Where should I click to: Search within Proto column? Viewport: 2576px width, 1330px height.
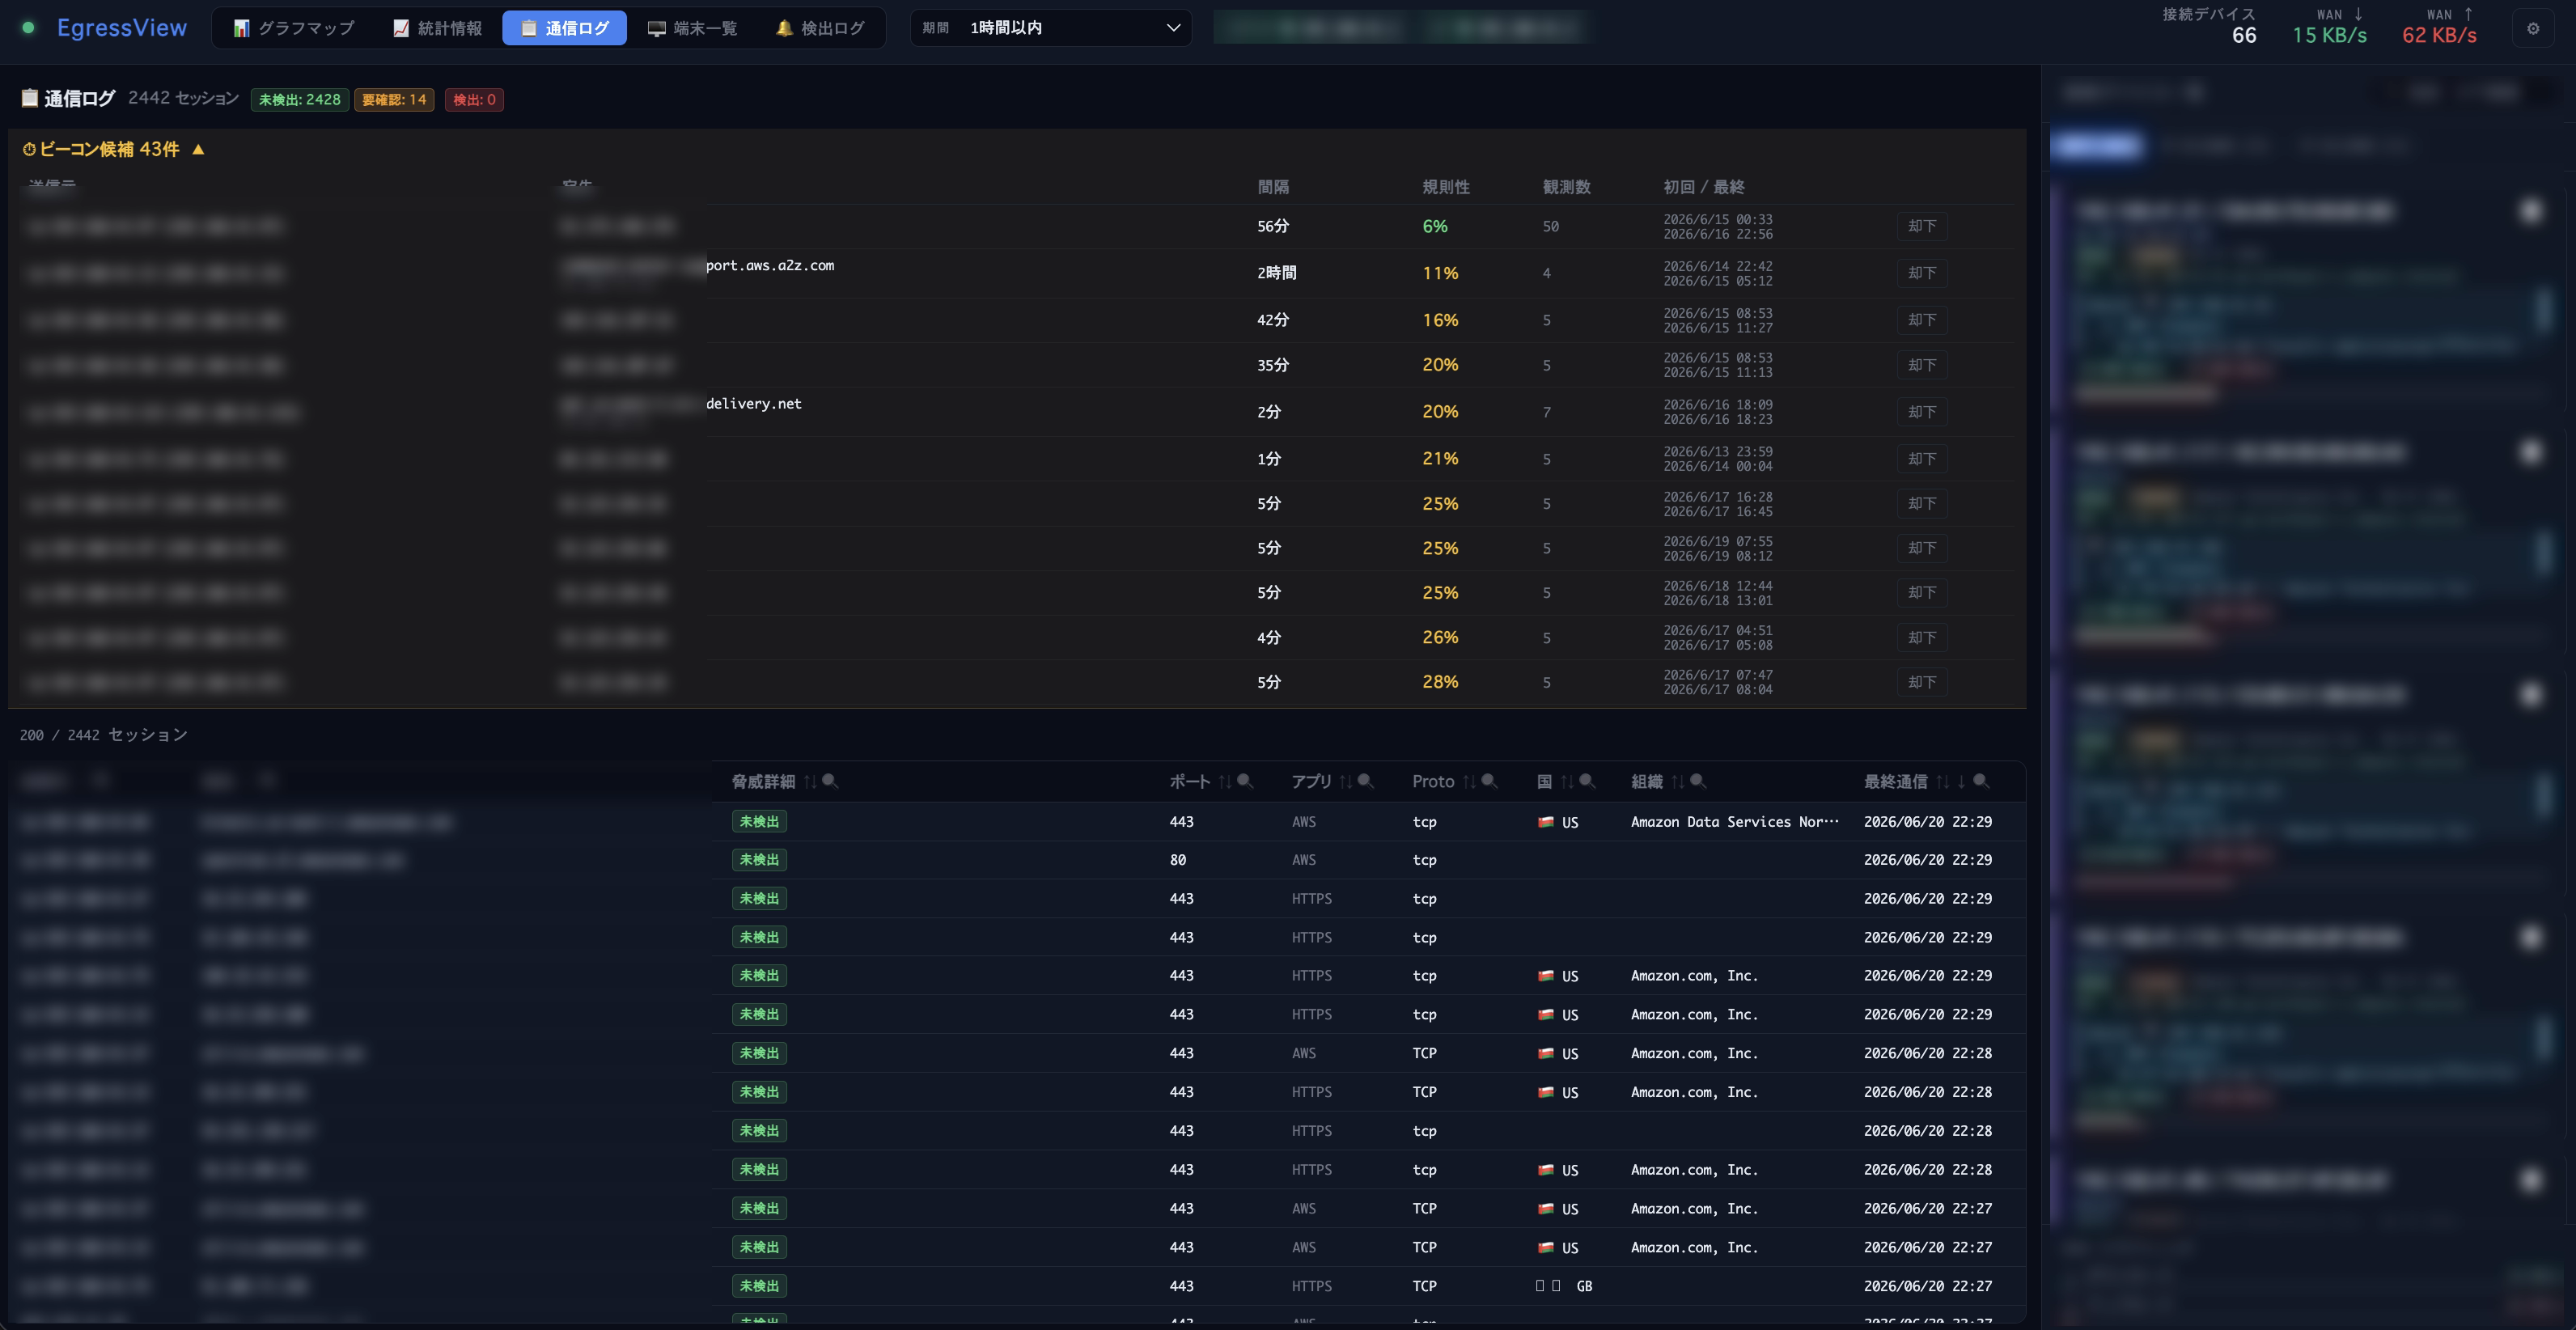pos(1489,781)
